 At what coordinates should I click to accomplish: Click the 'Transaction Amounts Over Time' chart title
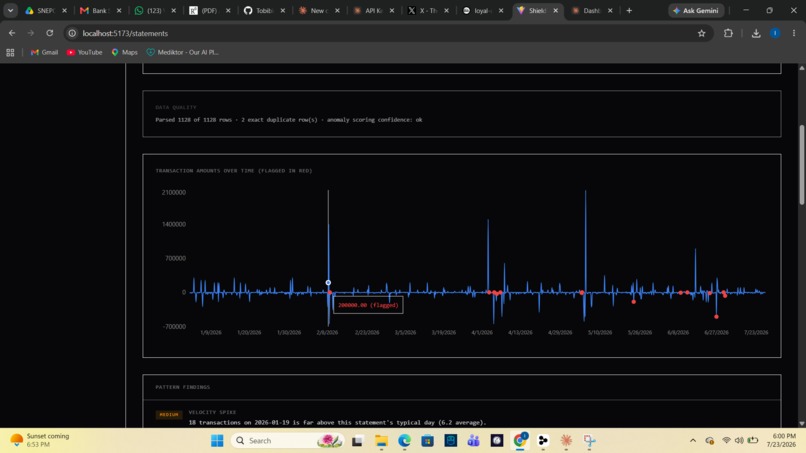233,170
